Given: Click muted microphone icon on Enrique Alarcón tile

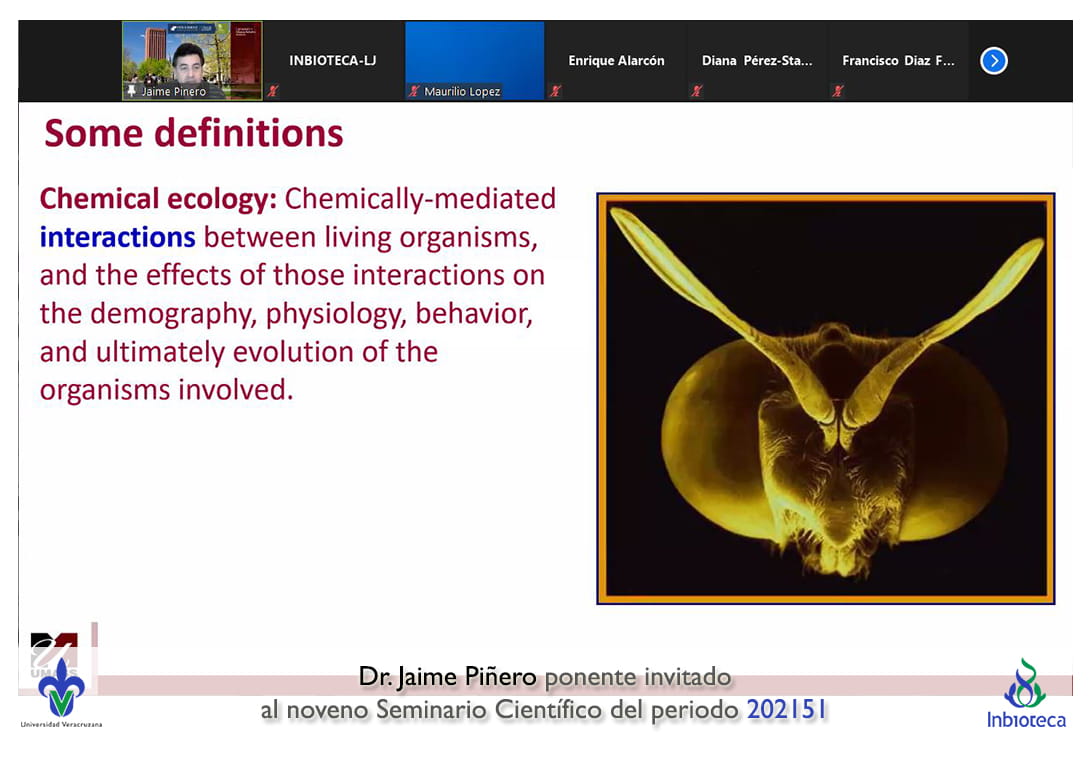Looking at the screenshot, I should (556, 91).
